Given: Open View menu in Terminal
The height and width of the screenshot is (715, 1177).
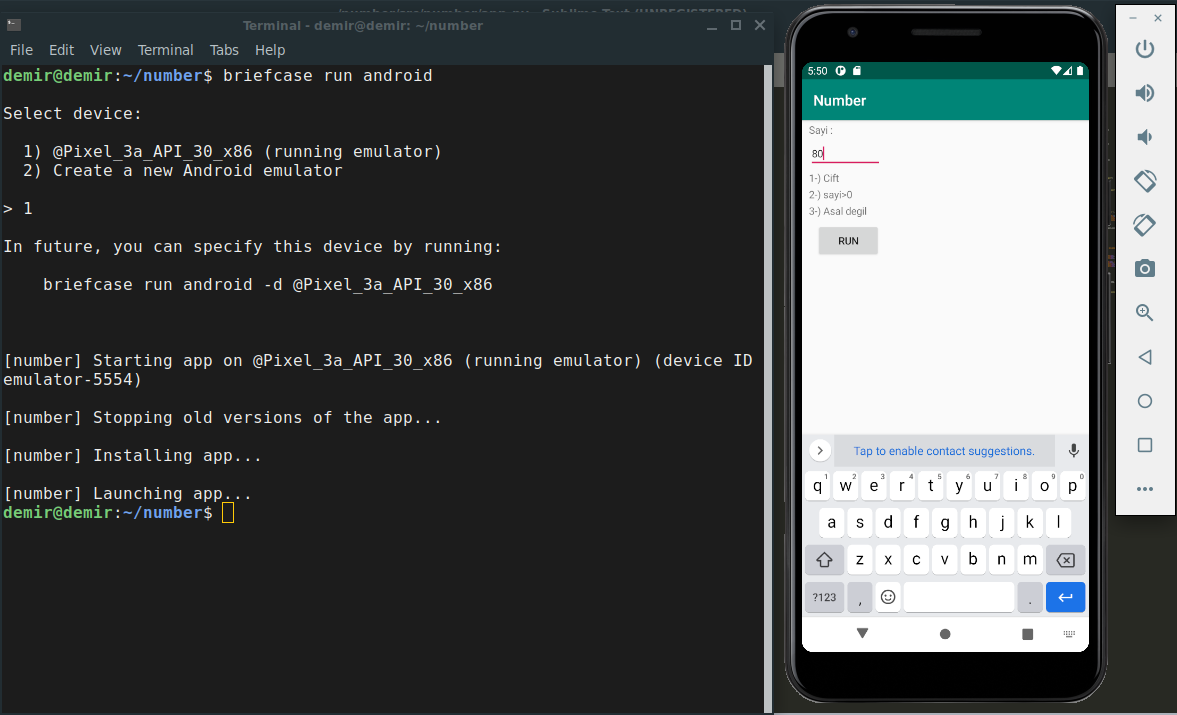Looking at the screenshot, I should (x=105, y=50).
